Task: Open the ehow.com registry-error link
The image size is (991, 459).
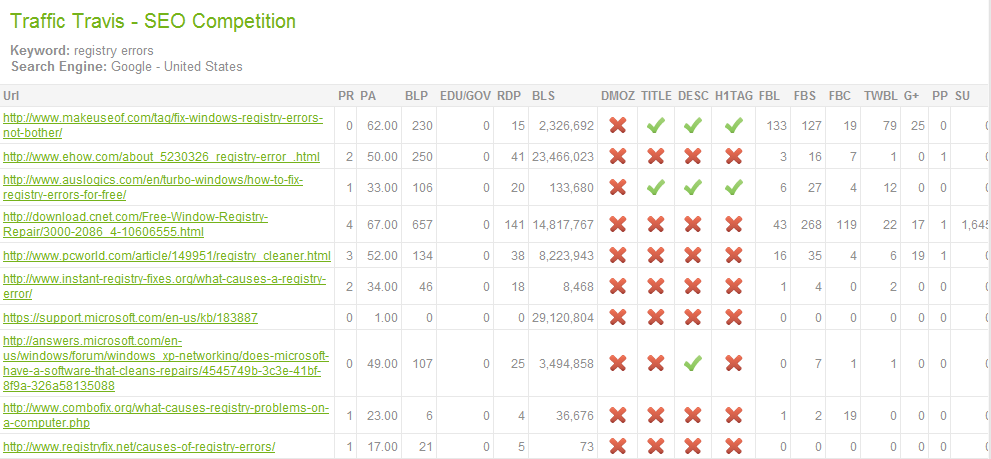Action: [x=161, y=156]
